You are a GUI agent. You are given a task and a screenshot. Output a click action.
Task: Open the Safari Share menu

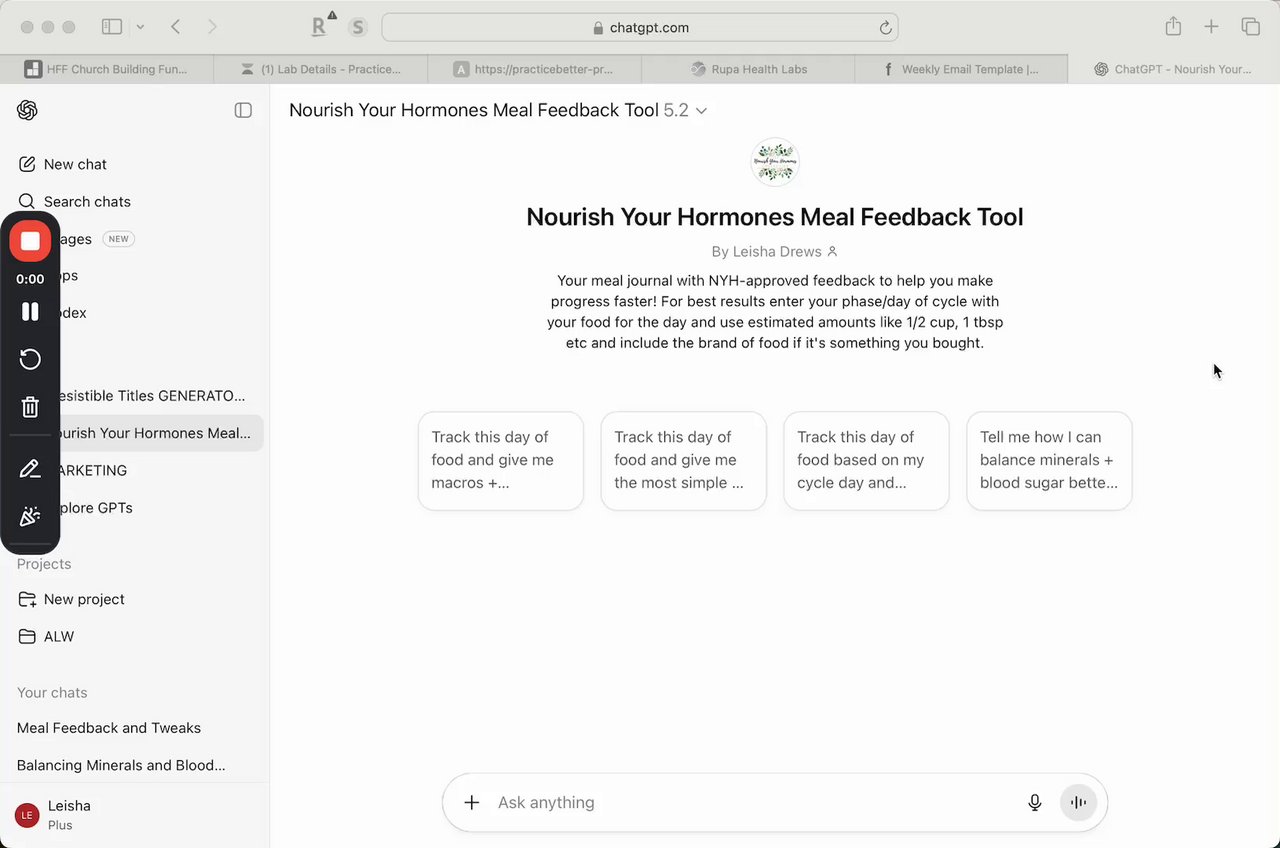(1173, 27)
